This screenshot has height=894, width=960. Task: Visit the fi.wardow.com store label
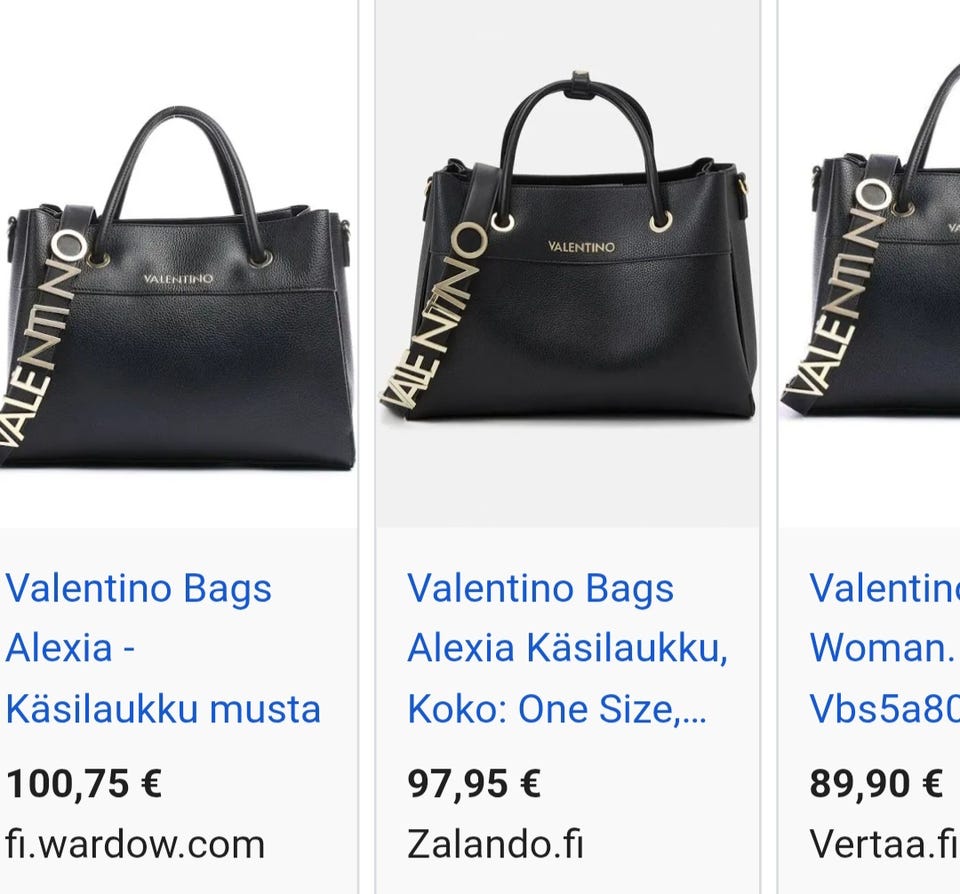pos(135,844)
